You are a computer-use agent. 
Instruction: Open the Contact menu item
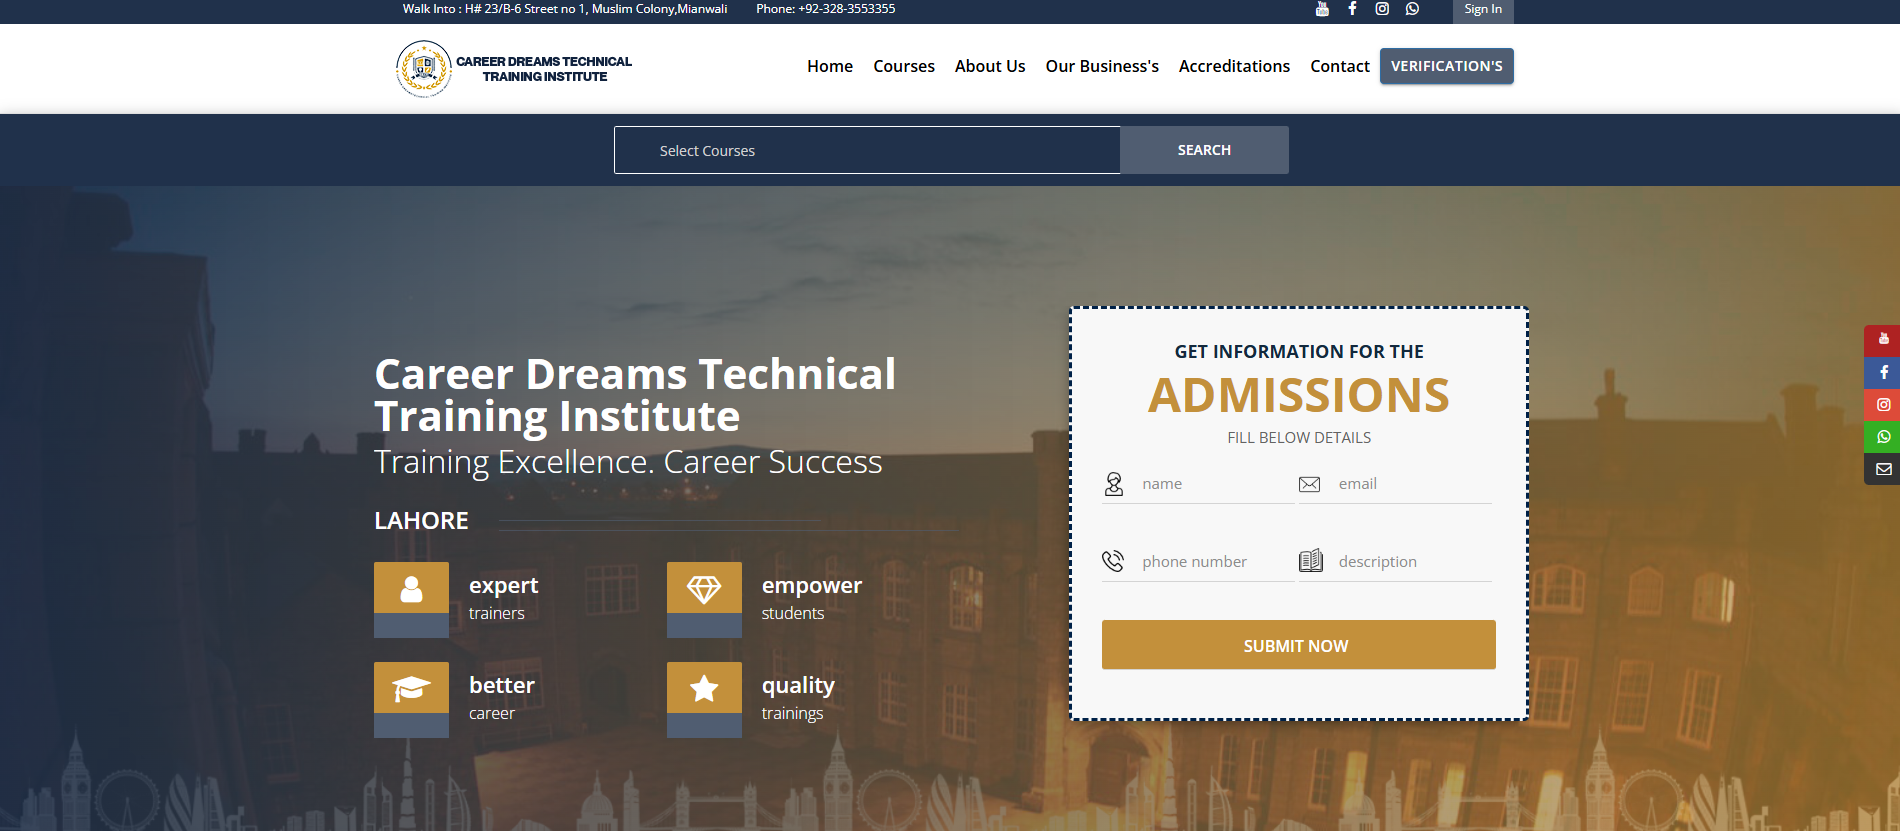[1340, 66]
